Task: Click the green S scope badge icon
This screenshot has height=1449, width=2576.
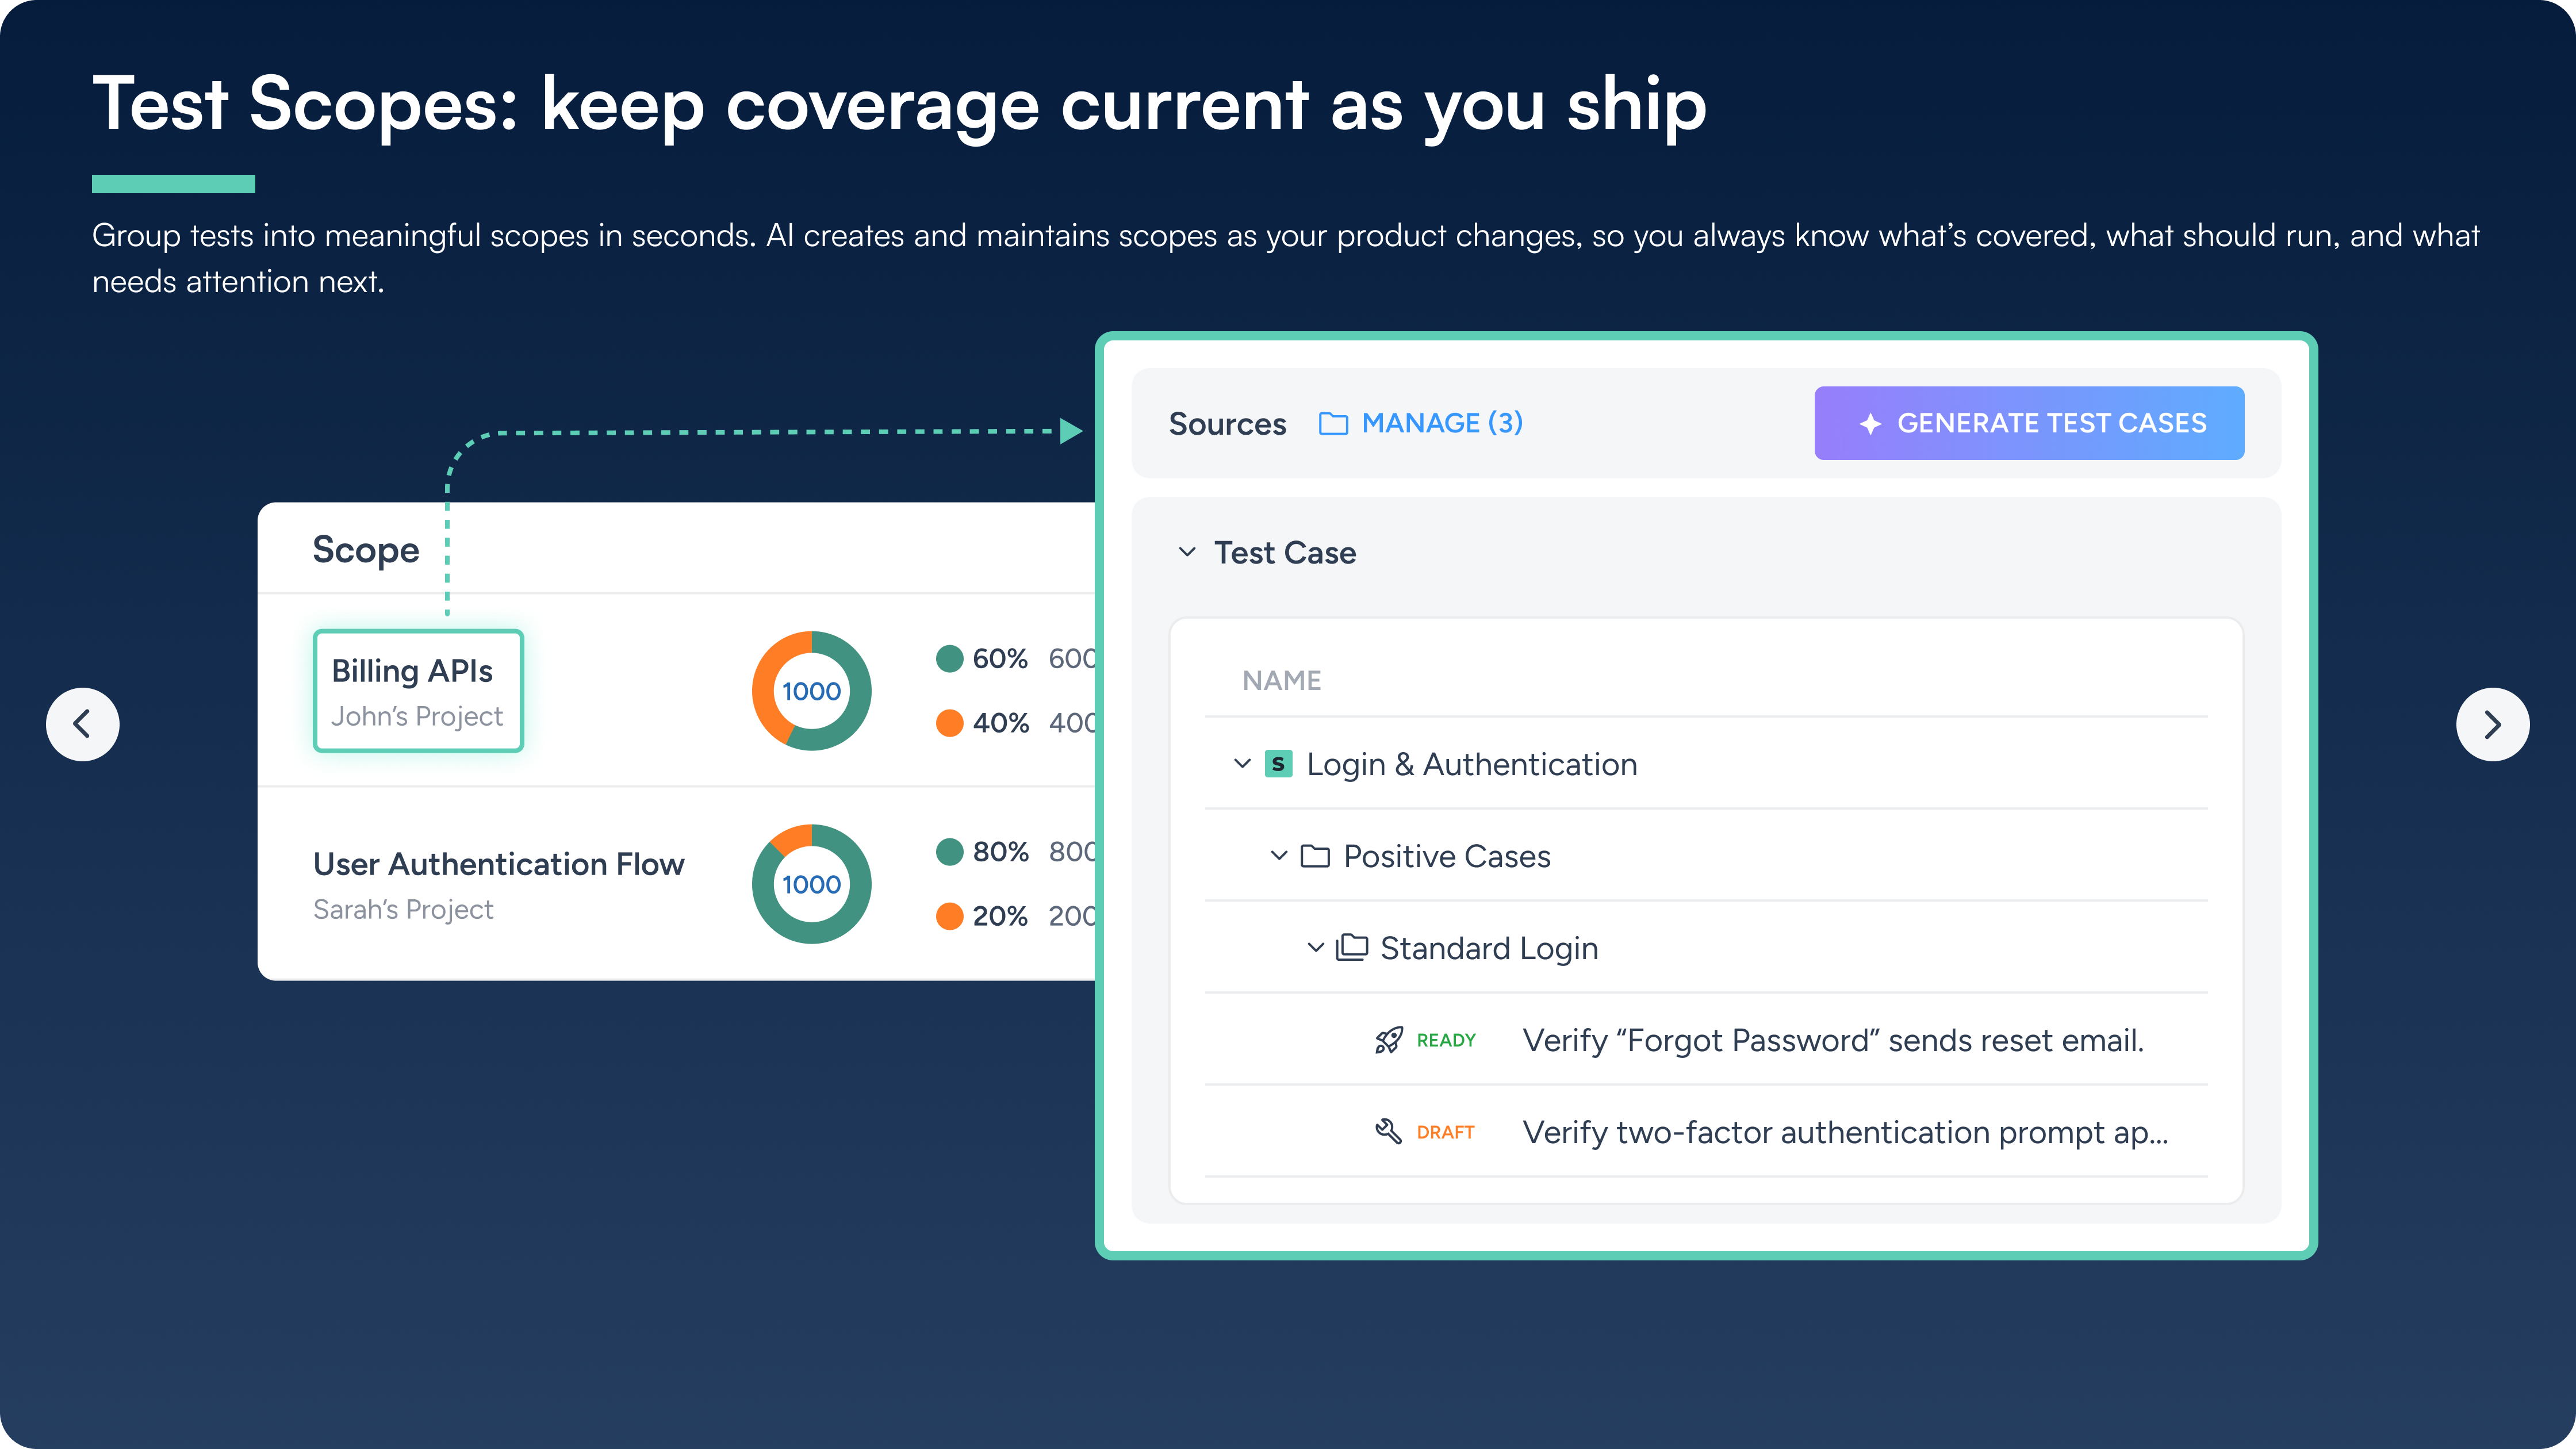Action: [1278, 764]
